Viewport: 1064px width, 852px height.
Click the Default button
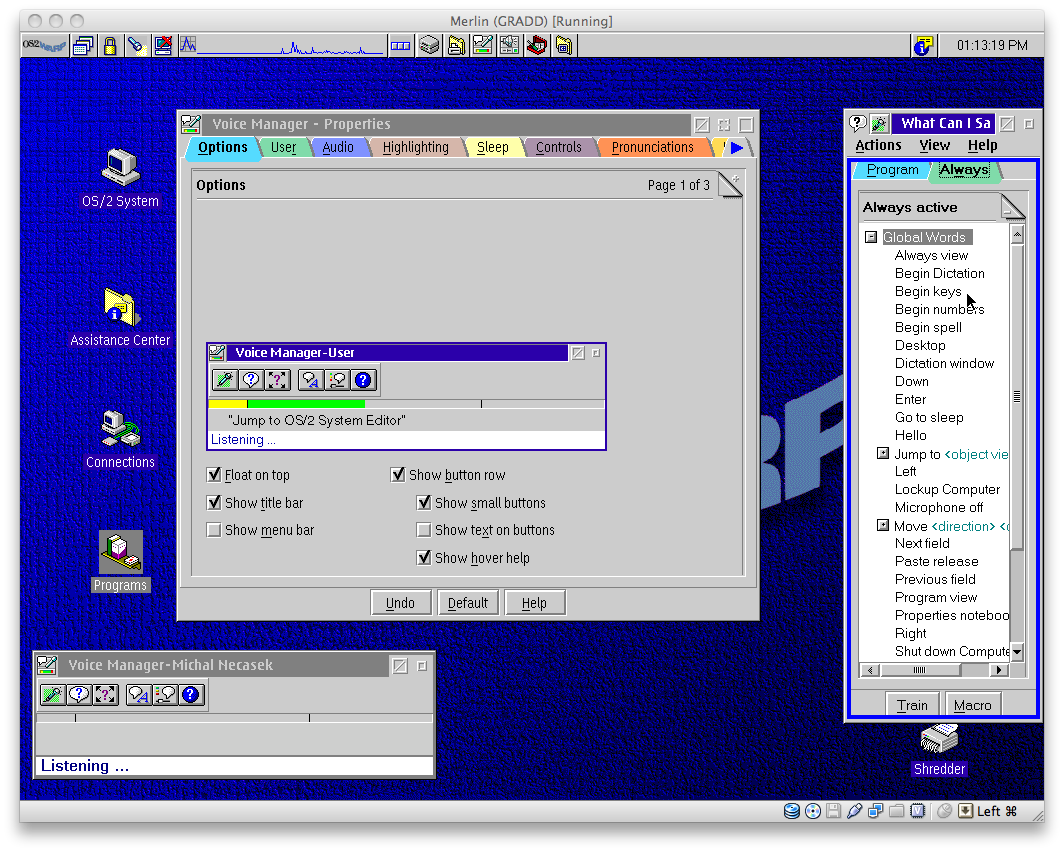[468, 603]
